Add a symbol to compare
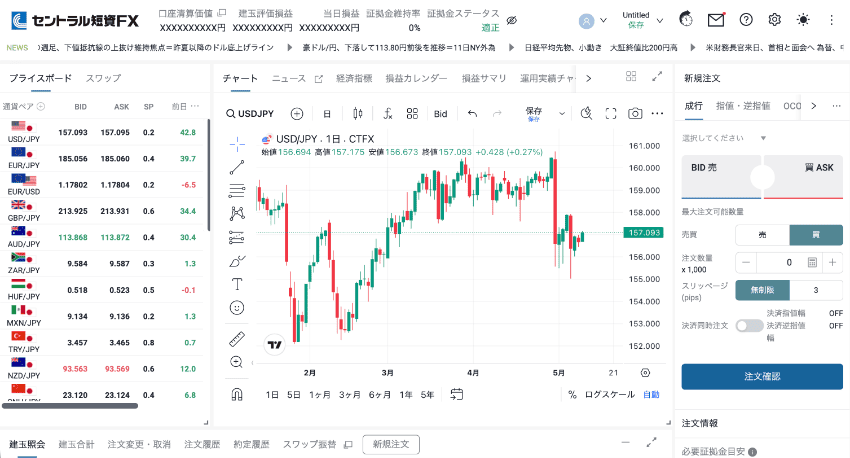This screenshot has width=850, height=458. (x=297, y=114)
